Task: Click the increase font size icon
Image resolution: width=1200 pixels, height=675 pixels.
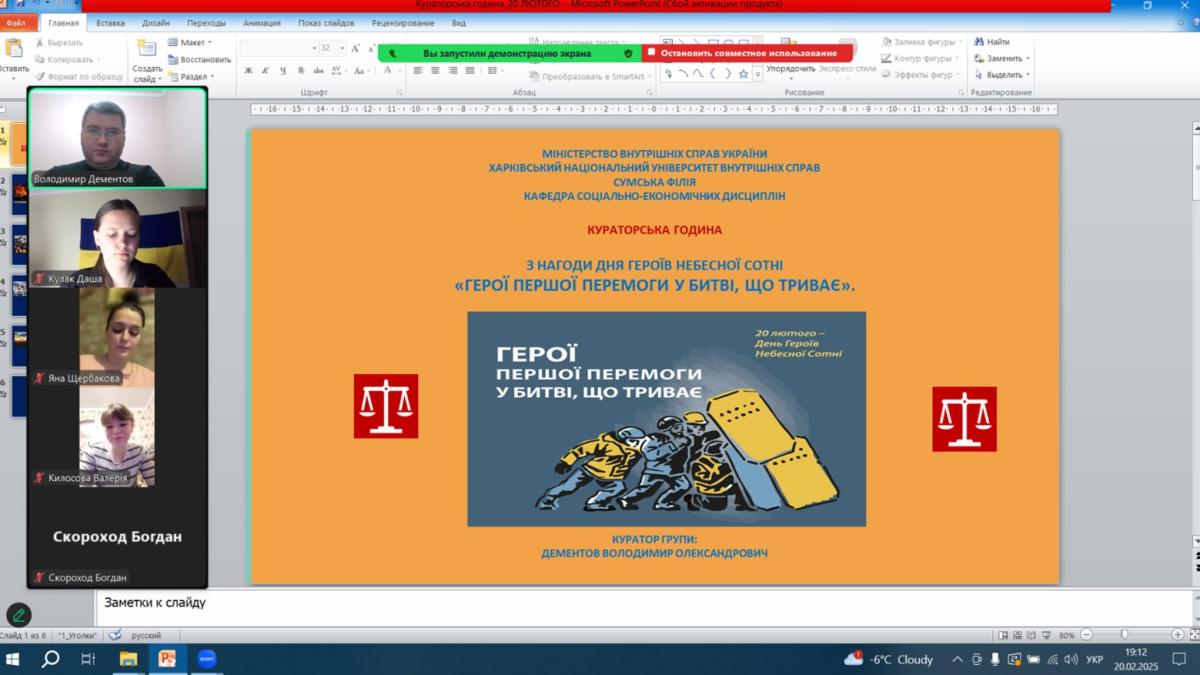Action: [x=355, y=48]
